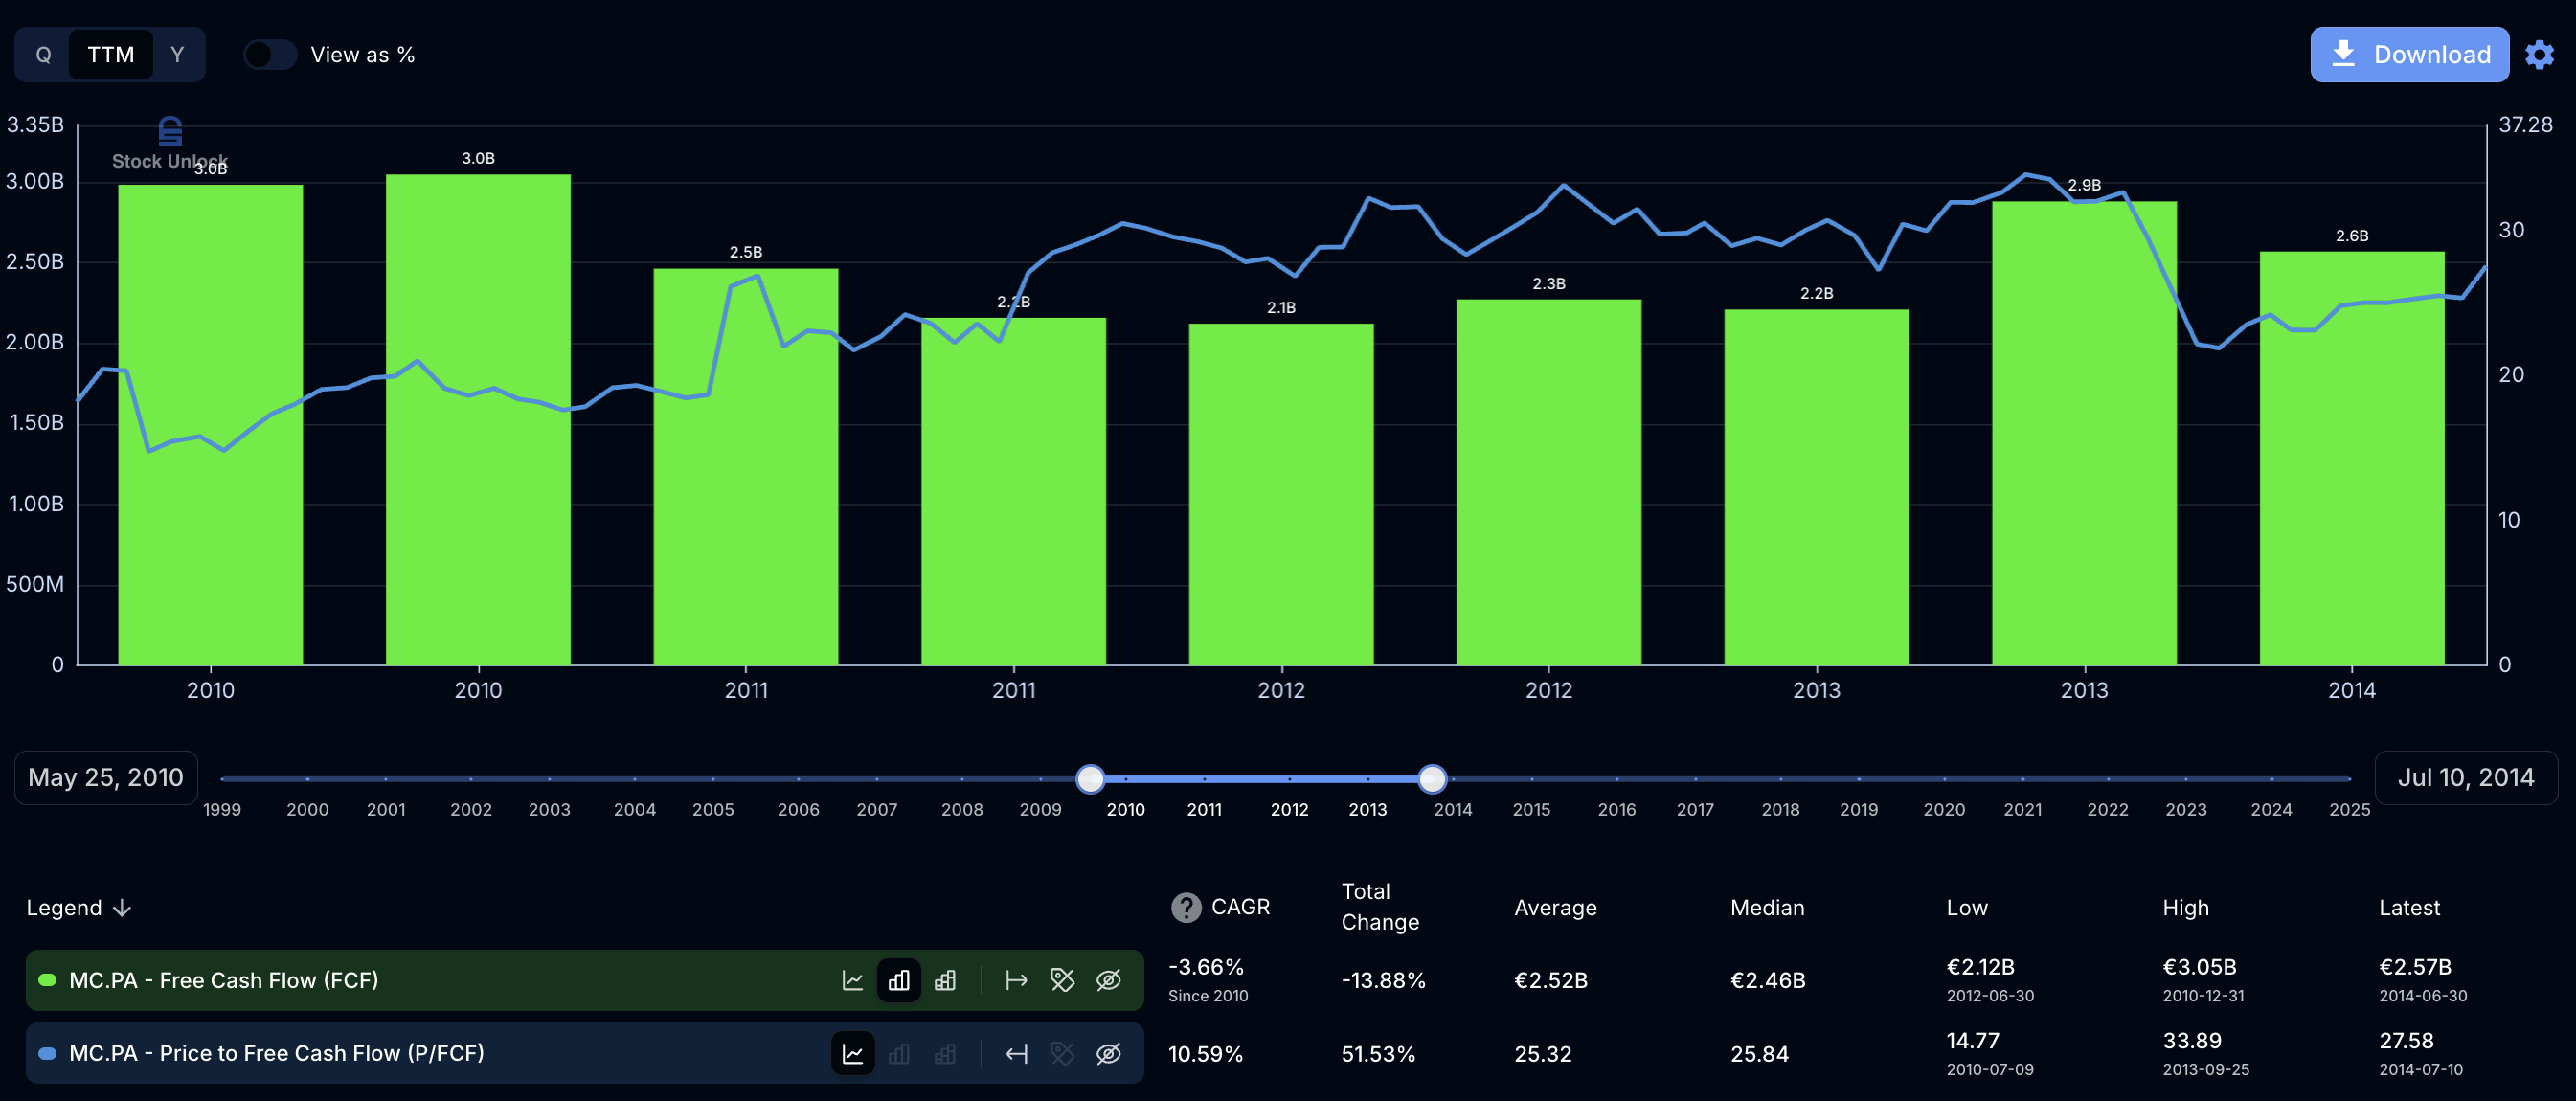Image resolution: width=2576 pixels, height=1101 pixels.
Task: Select stacked bar chart for Free Cash Flow row
Action: [x=945, y=980]
